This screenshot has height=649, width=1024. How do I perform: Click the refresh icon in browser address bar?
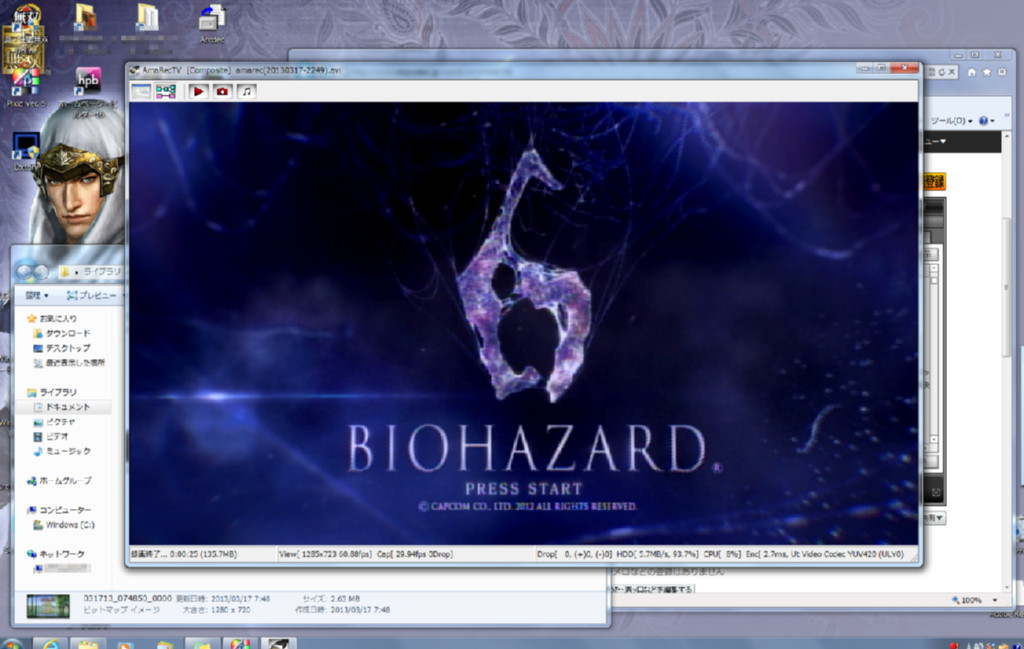coord(941,72)
